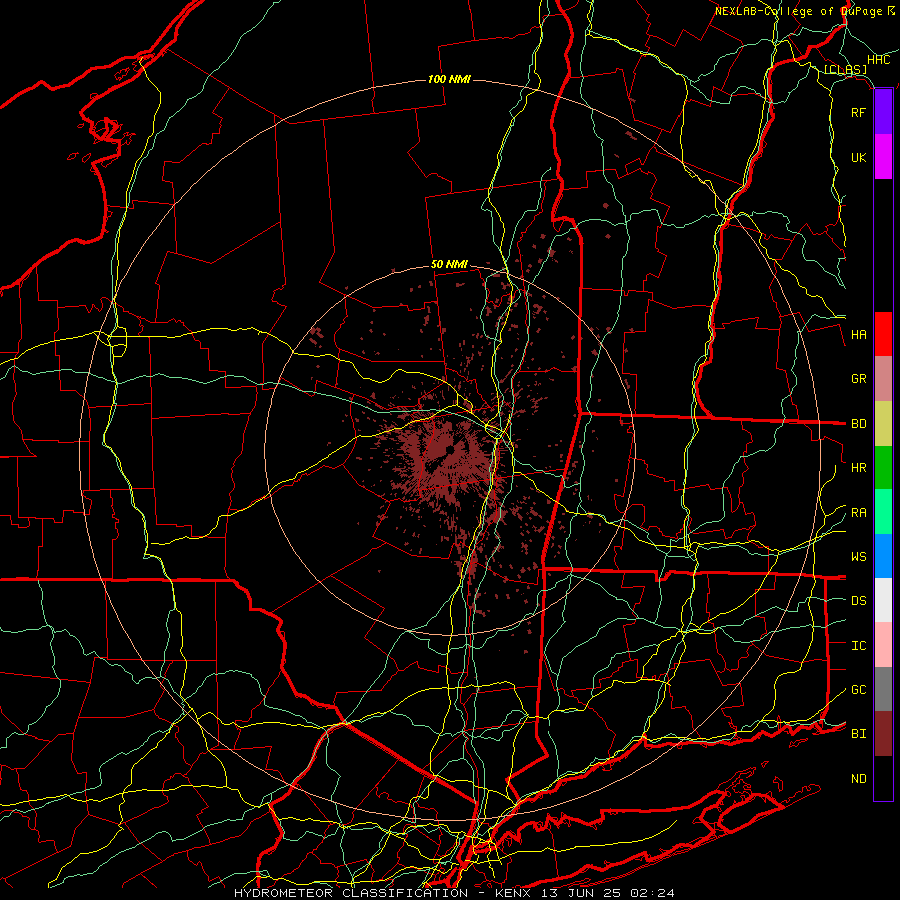Click the BI dark red legend swatch
The height and width of the screenshot is (900, 900).
pos(883,734)
